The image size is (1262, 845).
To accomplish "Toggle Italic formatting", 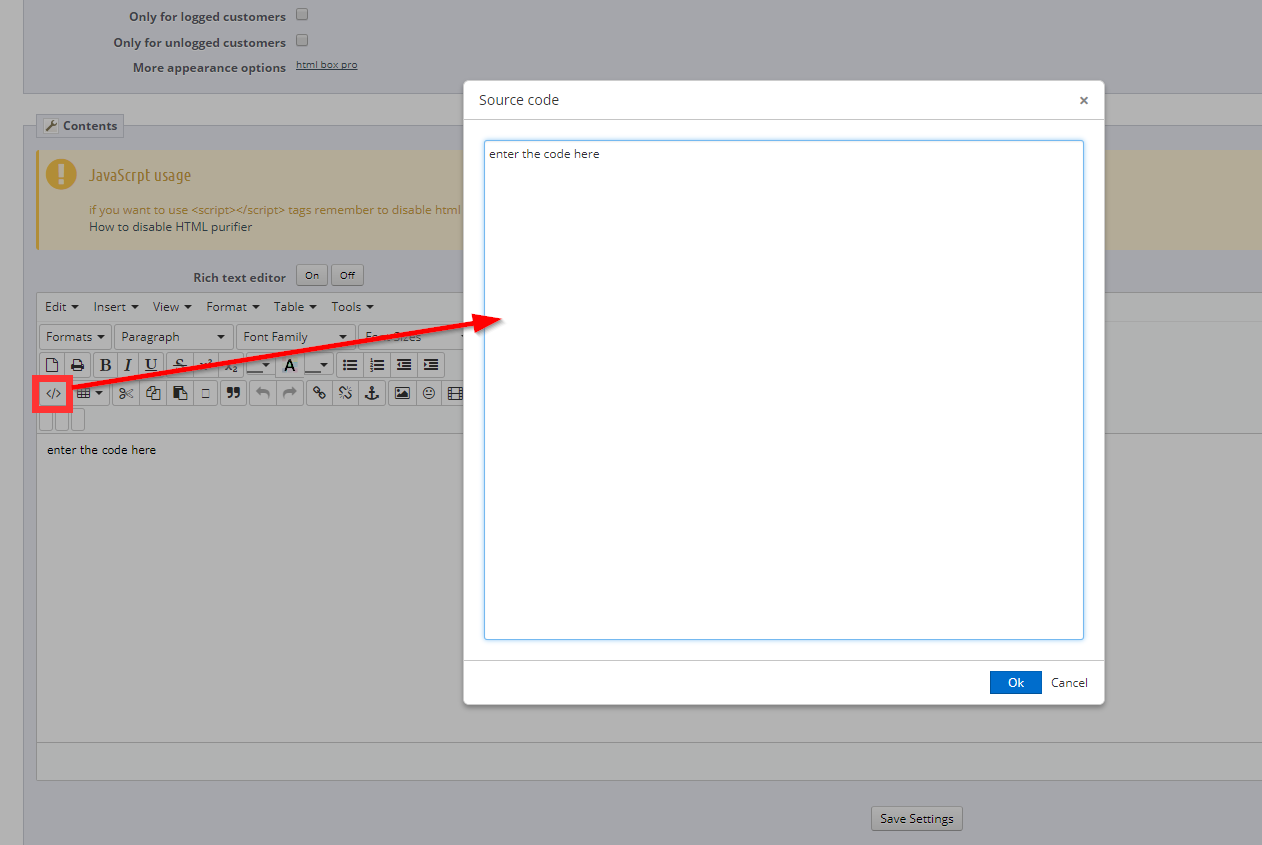I will point(128,365).
